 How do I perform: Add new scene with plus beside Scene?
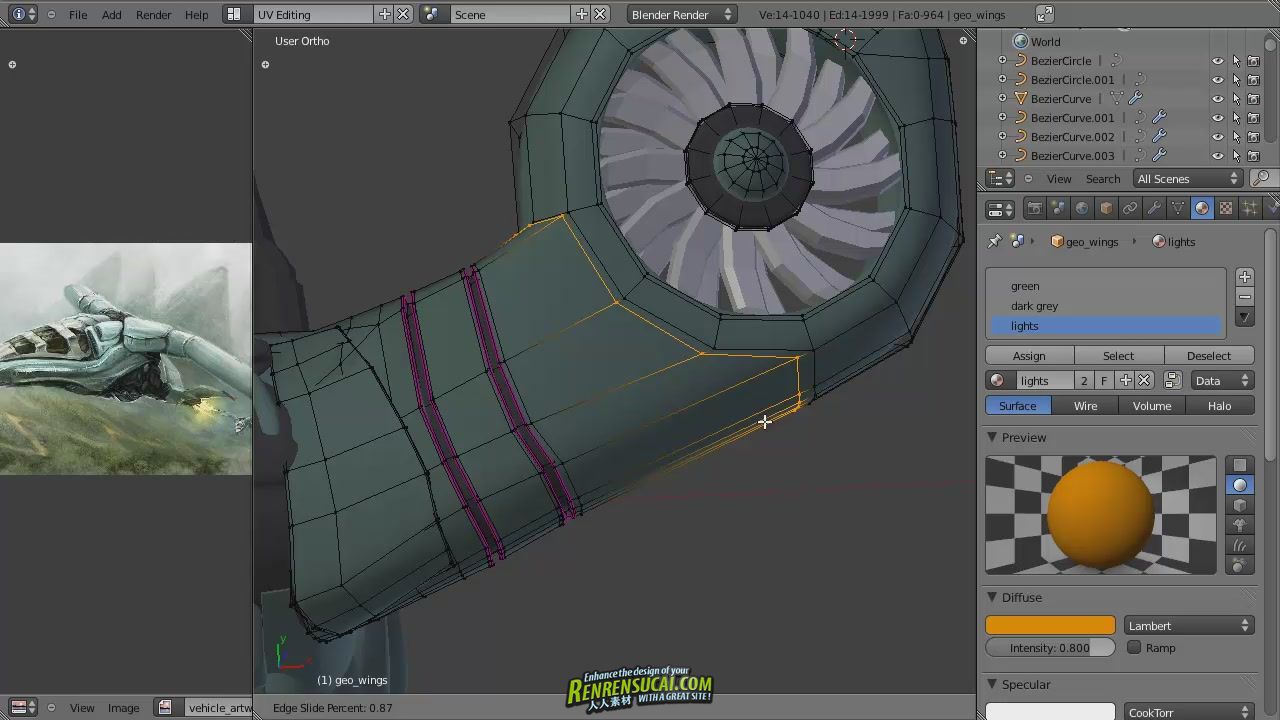point(582,14)
